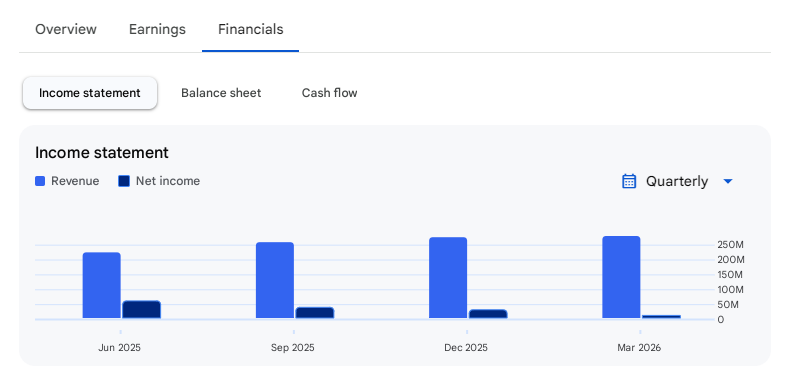
Task: Click the Revenue legend color swatch
Action: click(x=40, y=181)
